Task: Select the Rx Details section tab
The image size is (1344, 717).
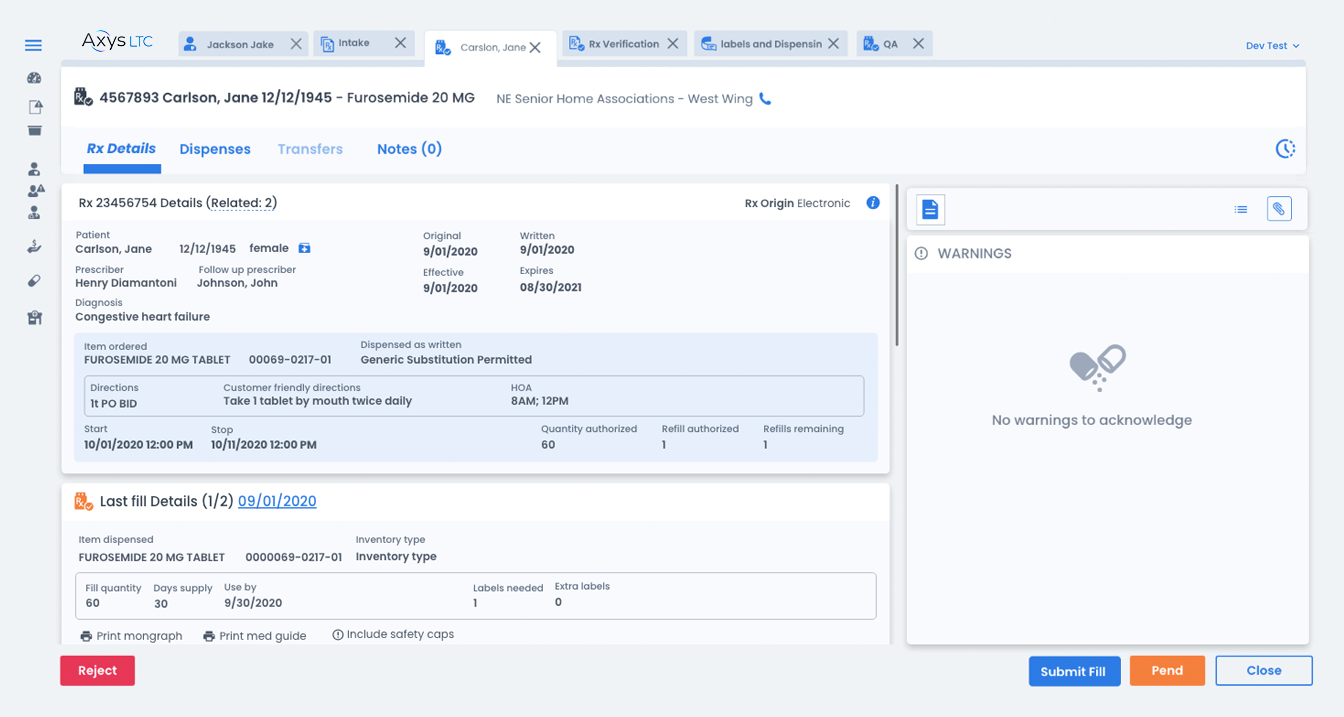Action: [x=121, y=149]
